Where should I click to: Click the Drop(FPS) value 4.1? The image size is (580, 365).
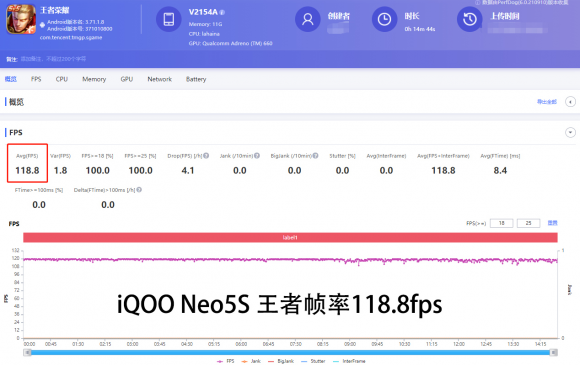click(x=188, y=170)
